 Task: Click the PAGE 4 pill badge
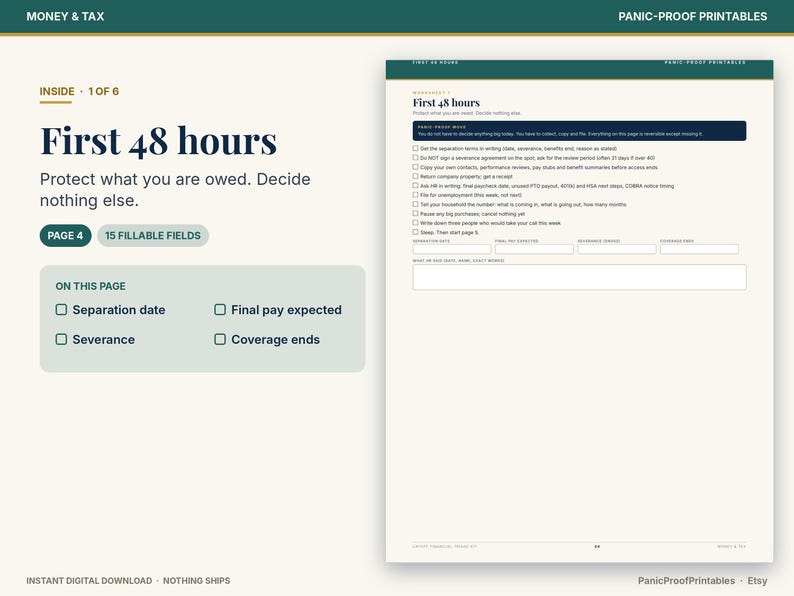click(x=65, y=235)
